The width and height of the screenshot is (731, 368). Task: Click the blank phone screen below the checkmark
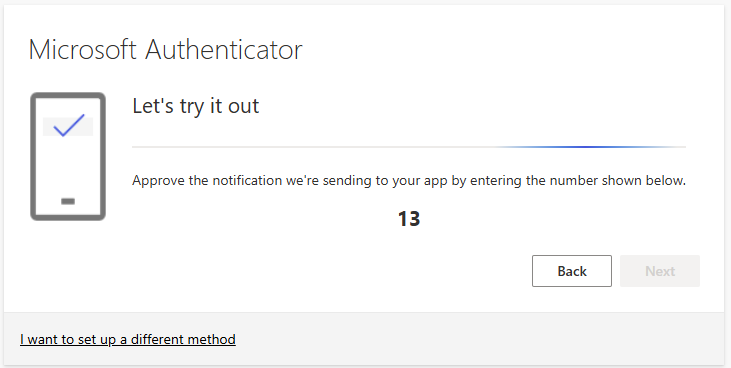click(x=68, y=166)
